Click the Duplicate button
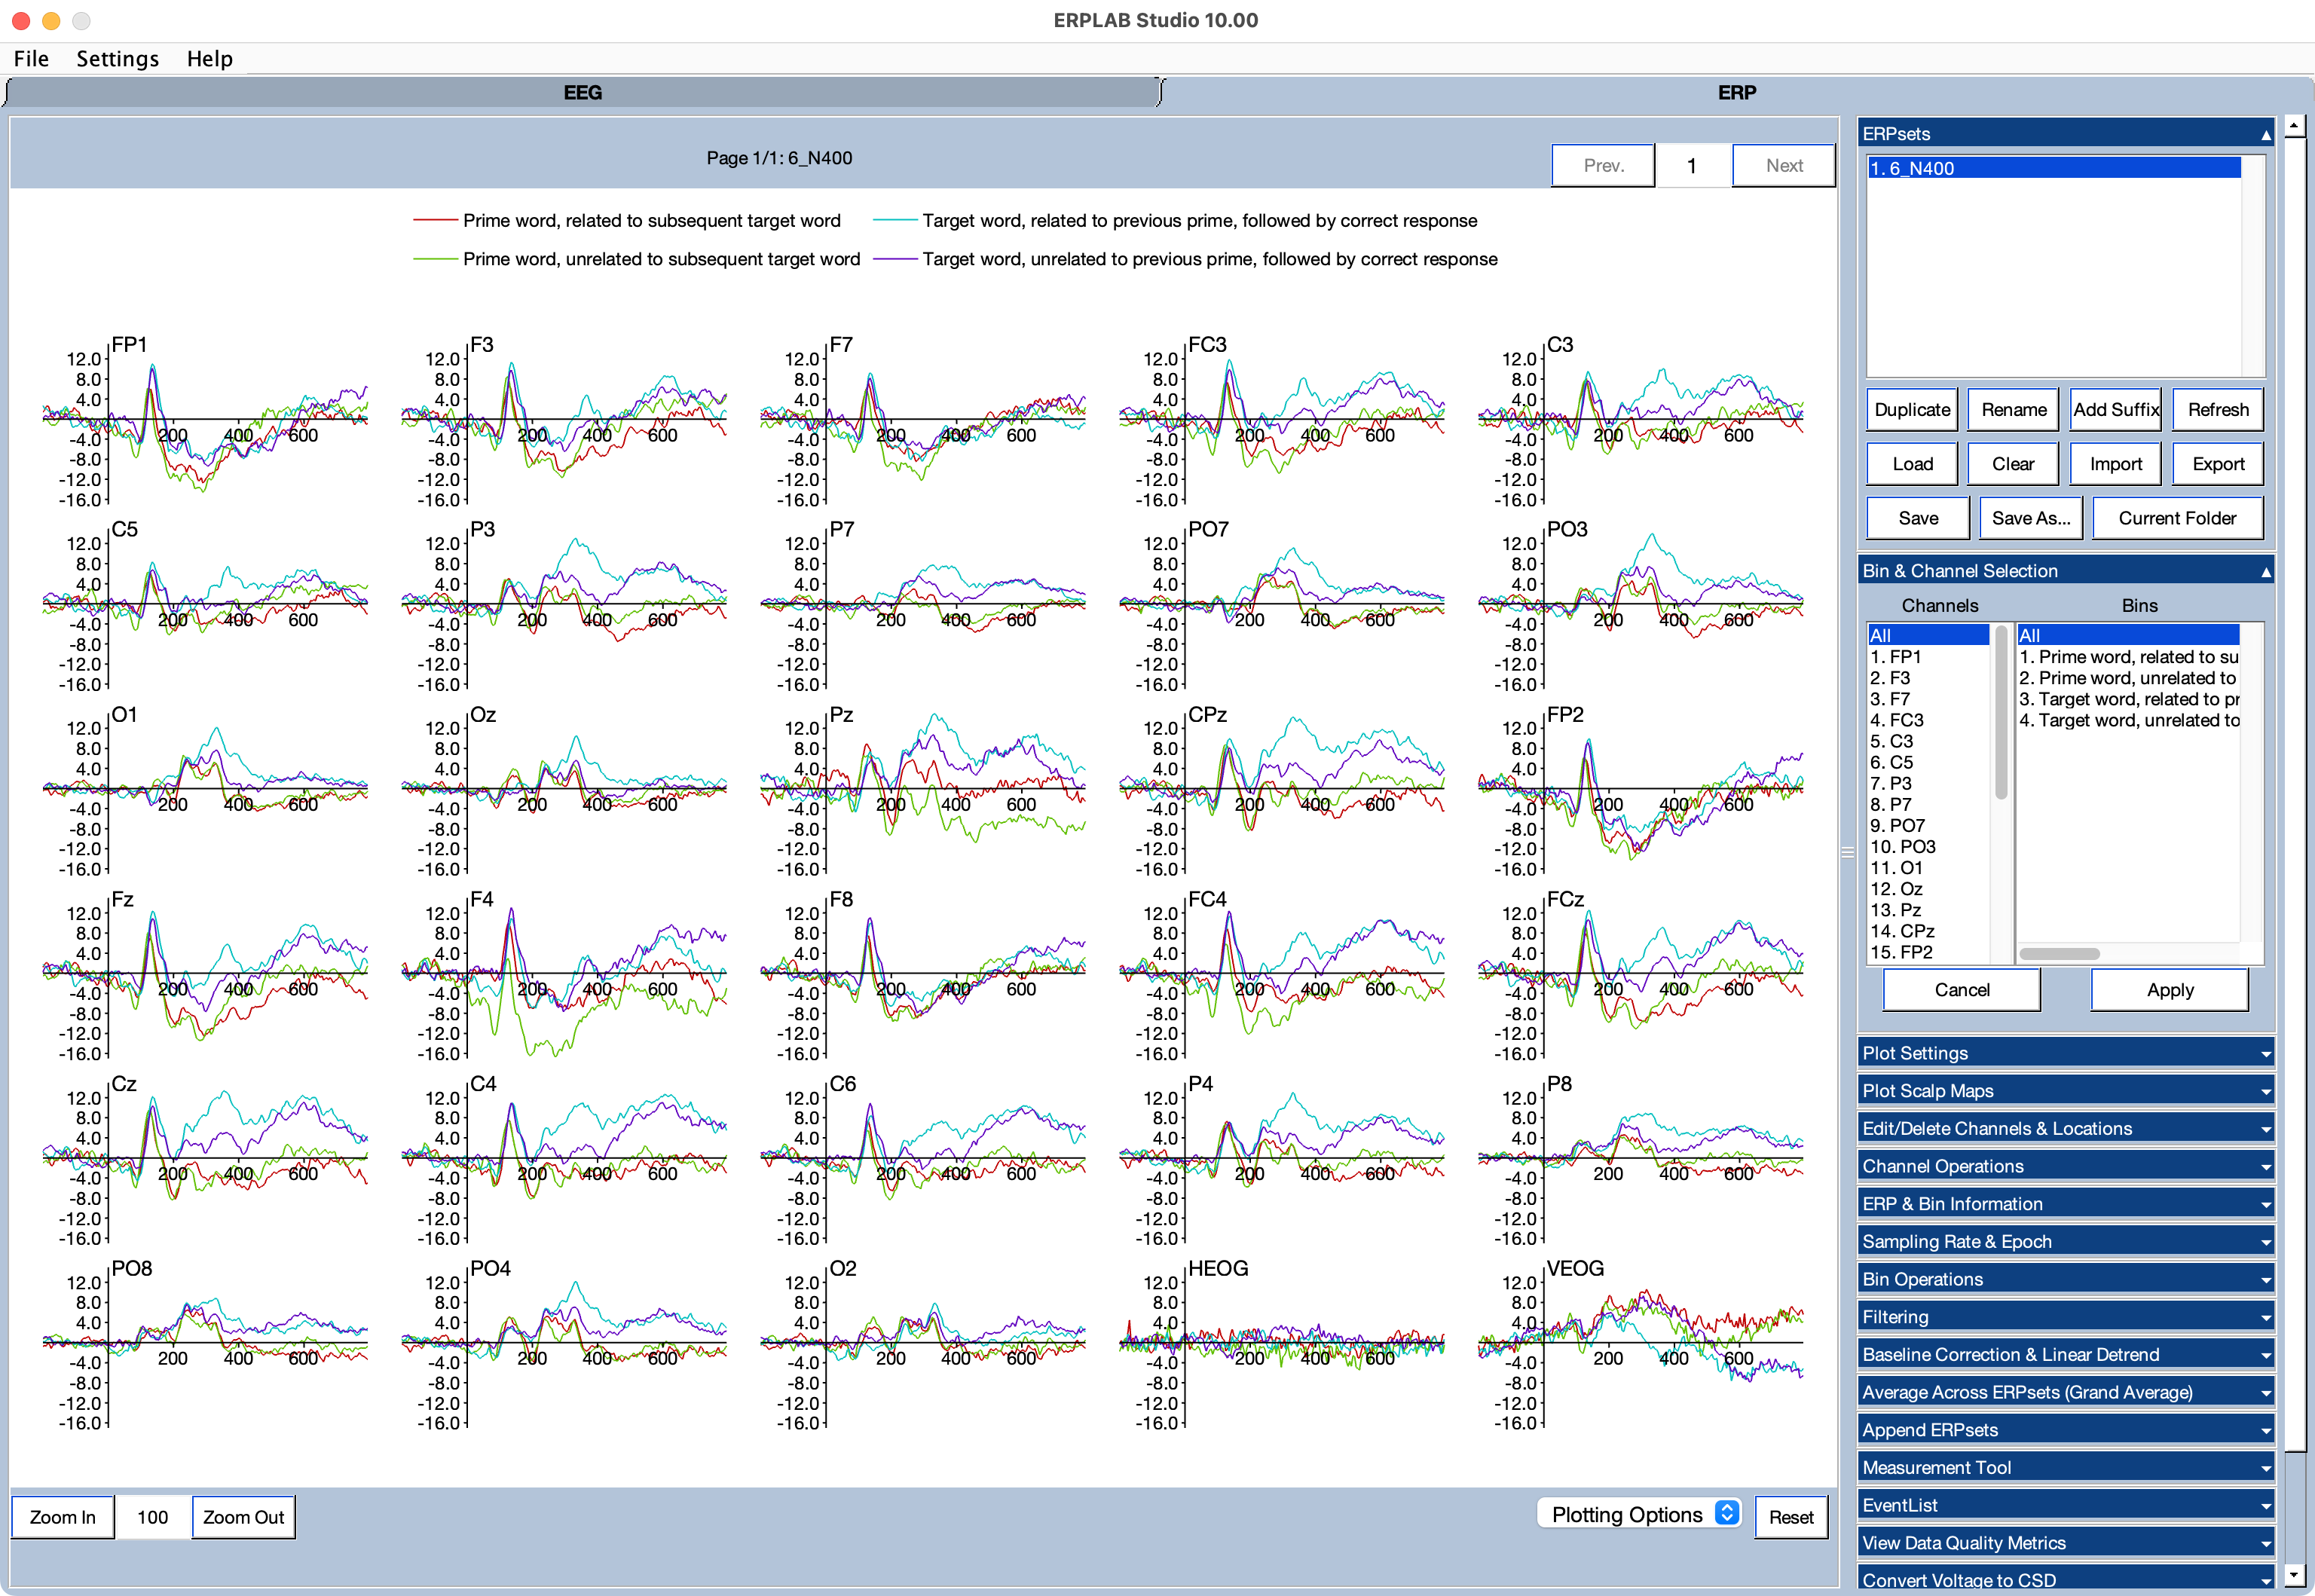The height and width of the screenshot is (1596, 2315). click(1912, 409)
